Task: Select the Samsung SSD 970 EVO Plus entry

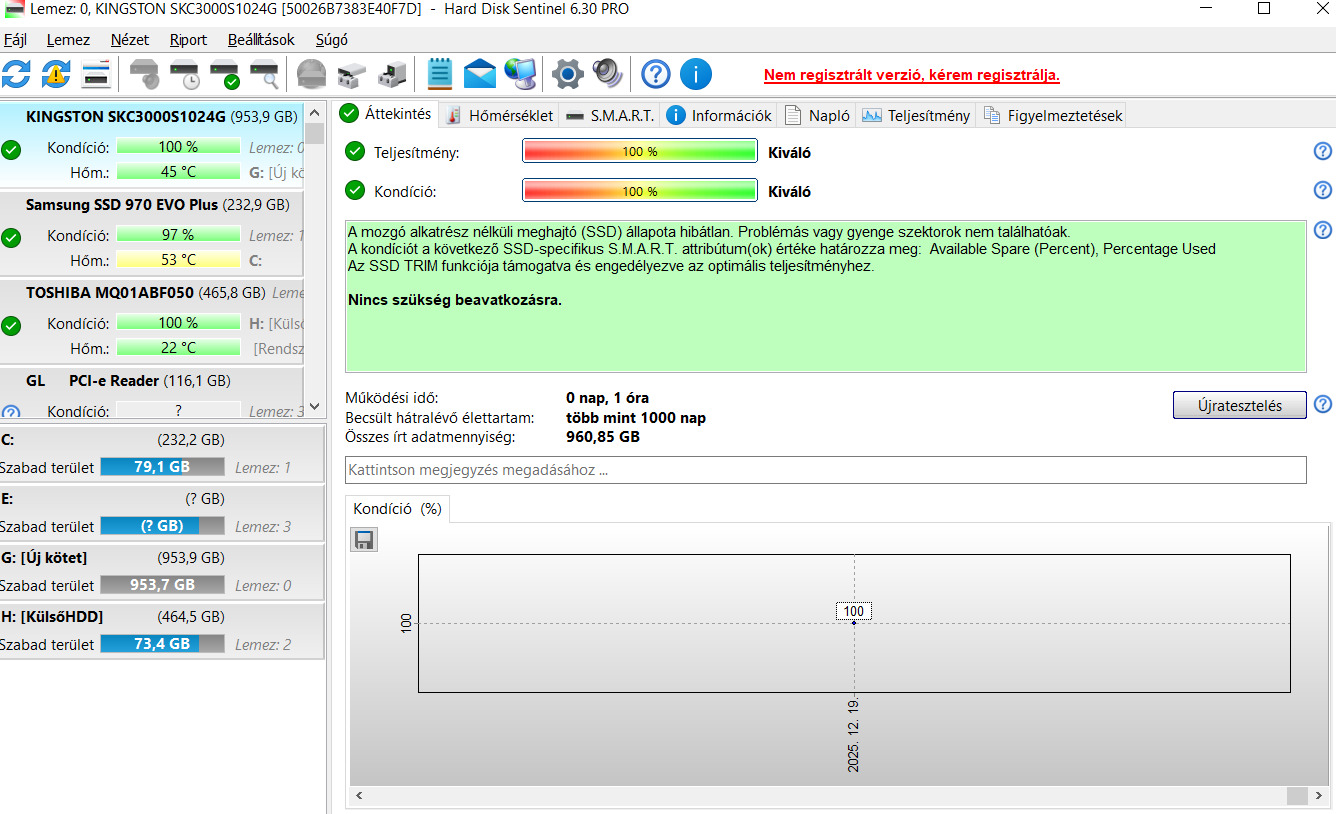Action: pos(152,234)
